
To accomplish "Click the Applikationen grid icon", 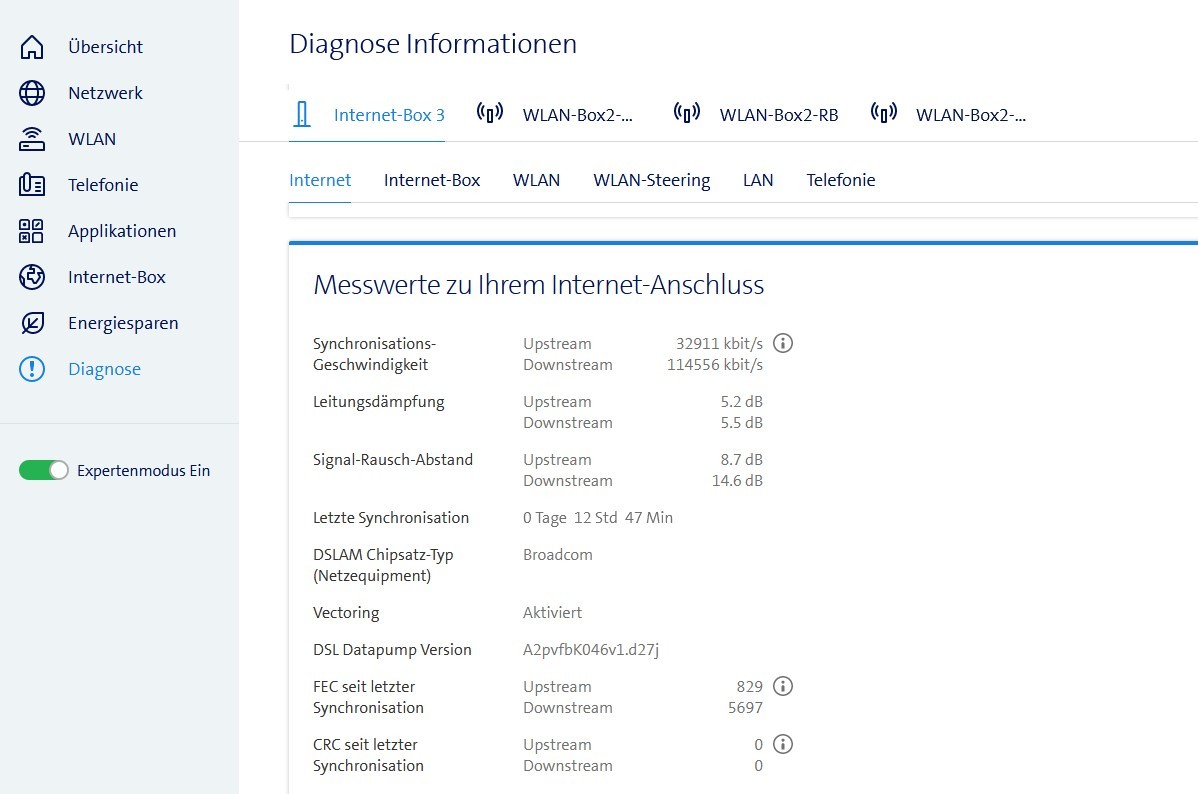I will 32,231.
